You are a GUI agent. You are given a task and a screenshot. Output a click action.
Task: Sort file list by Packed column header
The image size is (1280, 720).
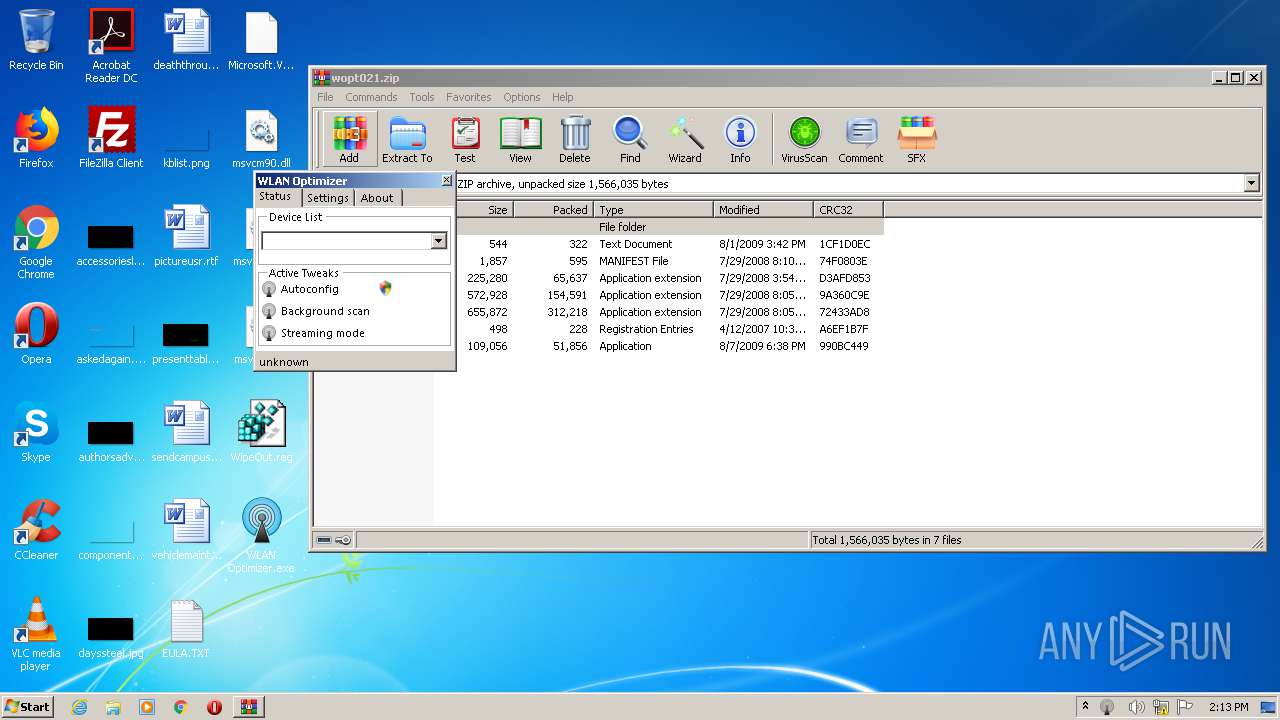553,210
